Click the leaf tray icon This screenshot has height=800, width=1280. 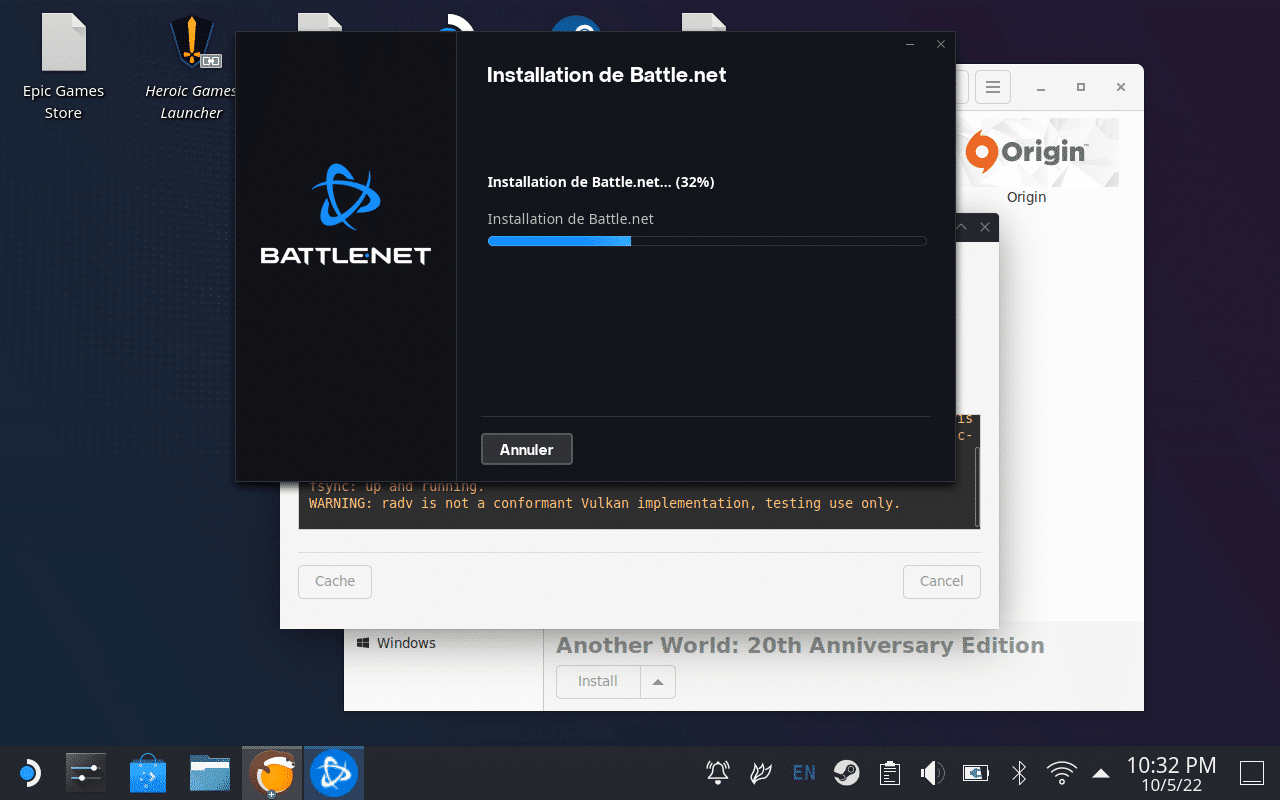(x=761, y=772)
